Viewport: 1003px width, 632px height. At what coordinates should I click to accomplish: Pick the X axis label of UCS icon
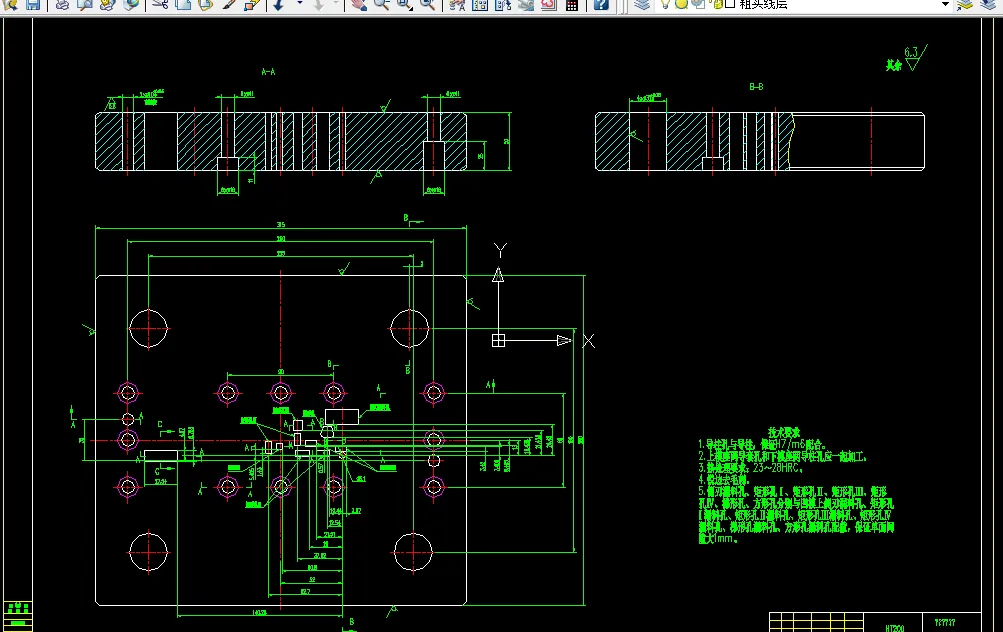[x=589, y=341]
